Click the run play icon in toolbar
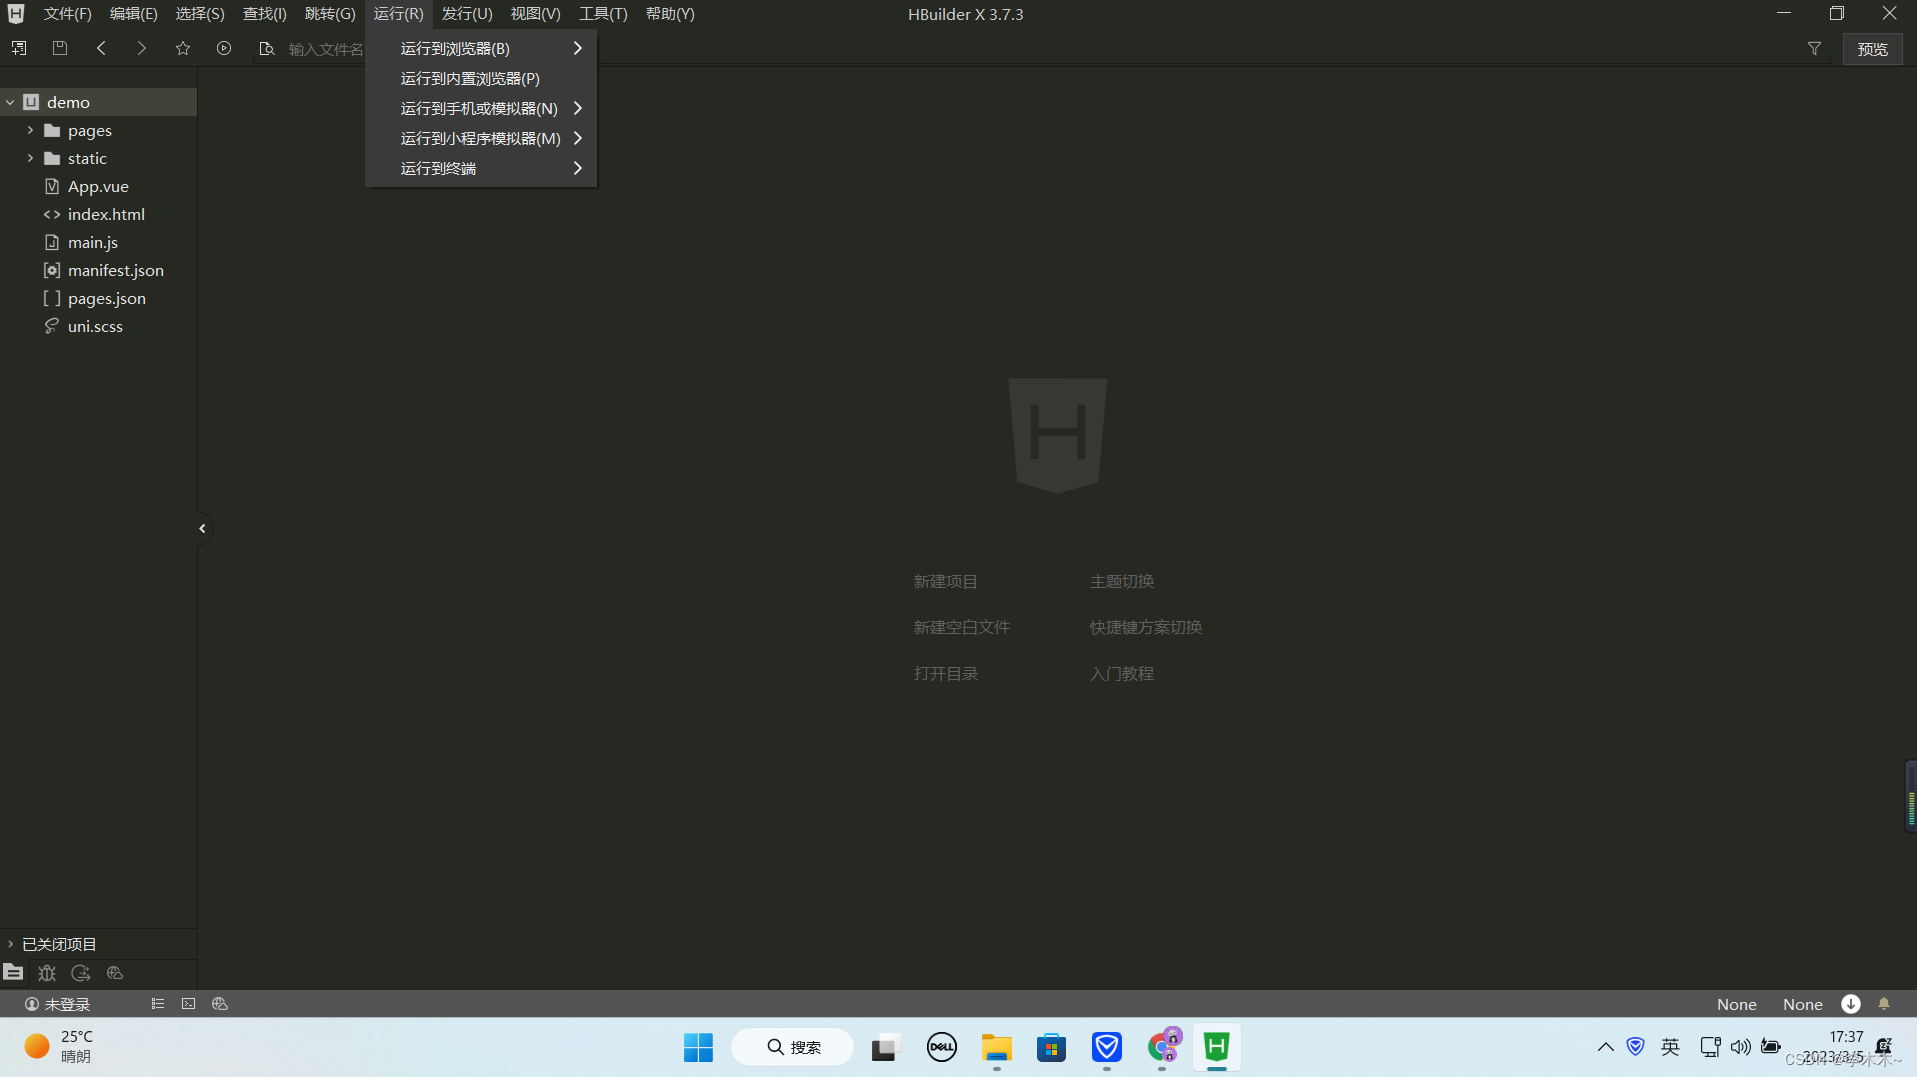Viewport: 1917px width, 1077px height. 224,48
